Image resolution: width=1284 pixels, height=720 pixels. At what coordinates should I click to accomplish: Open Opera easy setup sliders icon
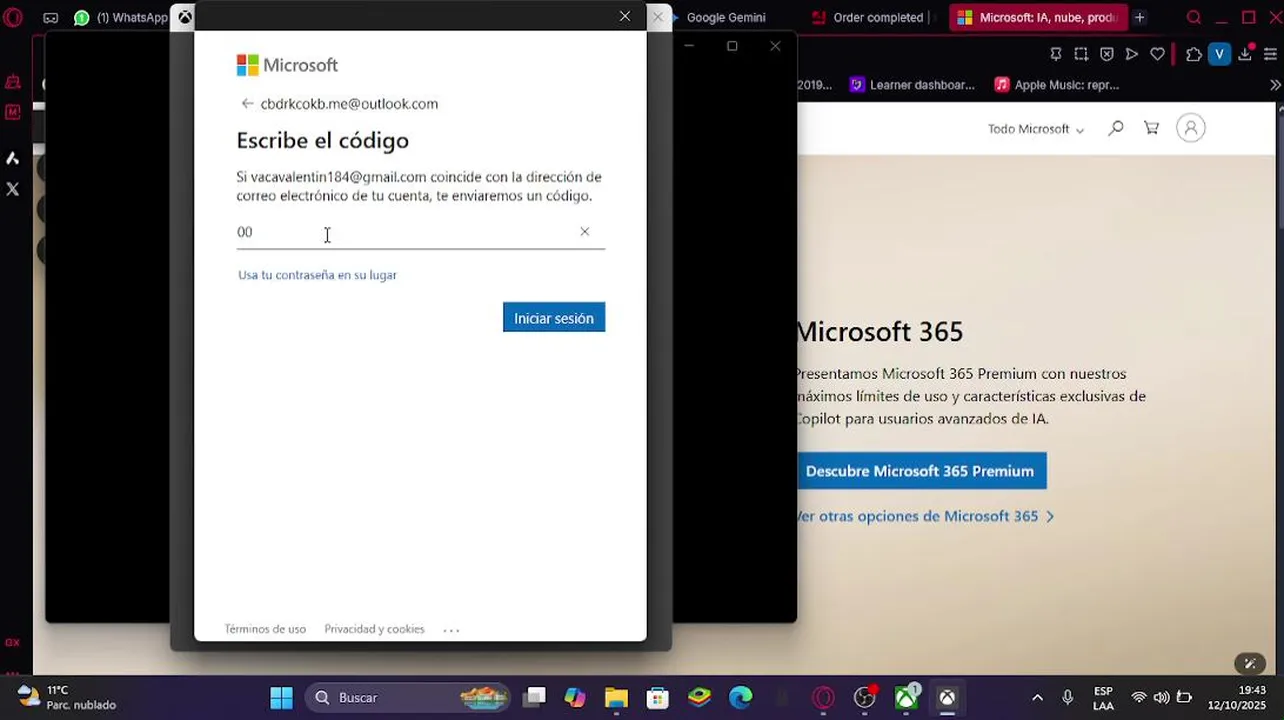1272,54
